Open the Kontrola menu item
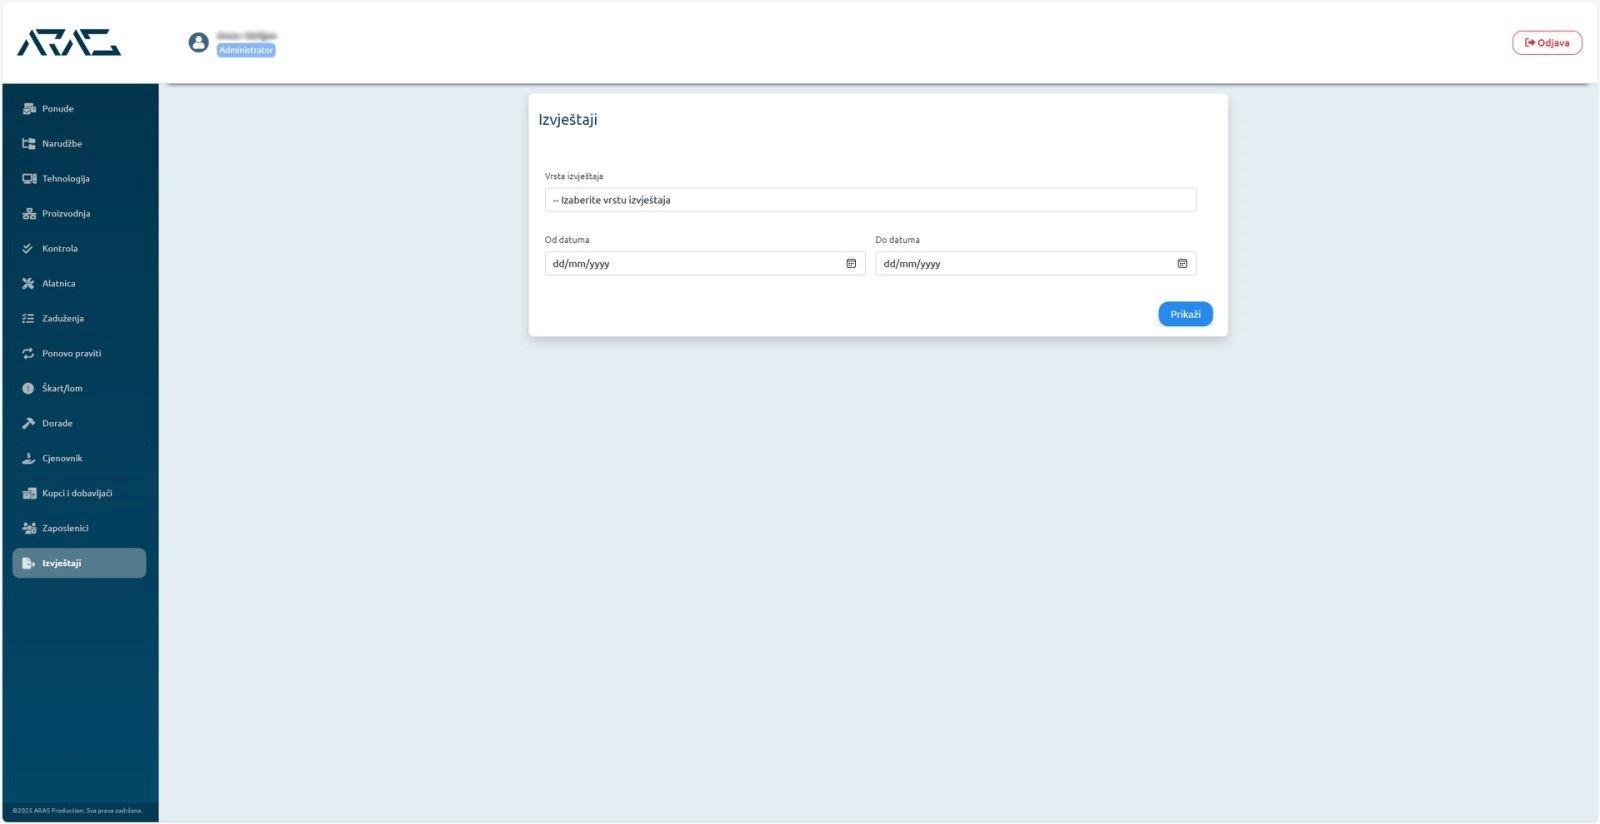 (59, 249)
